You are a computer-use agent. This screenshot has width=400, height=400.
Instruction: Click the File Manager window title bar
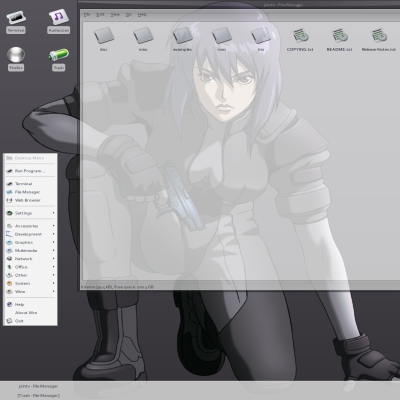coord(239,5)
